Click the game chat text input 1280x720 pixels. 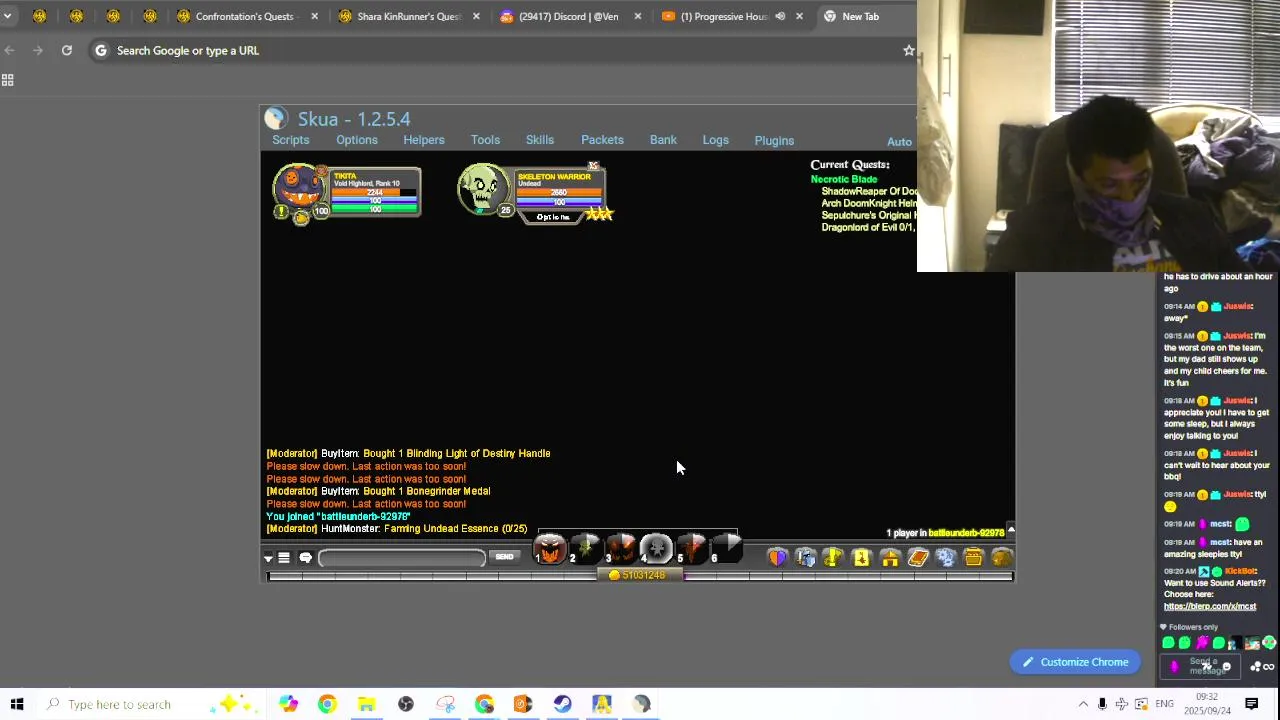coord(402,558)
